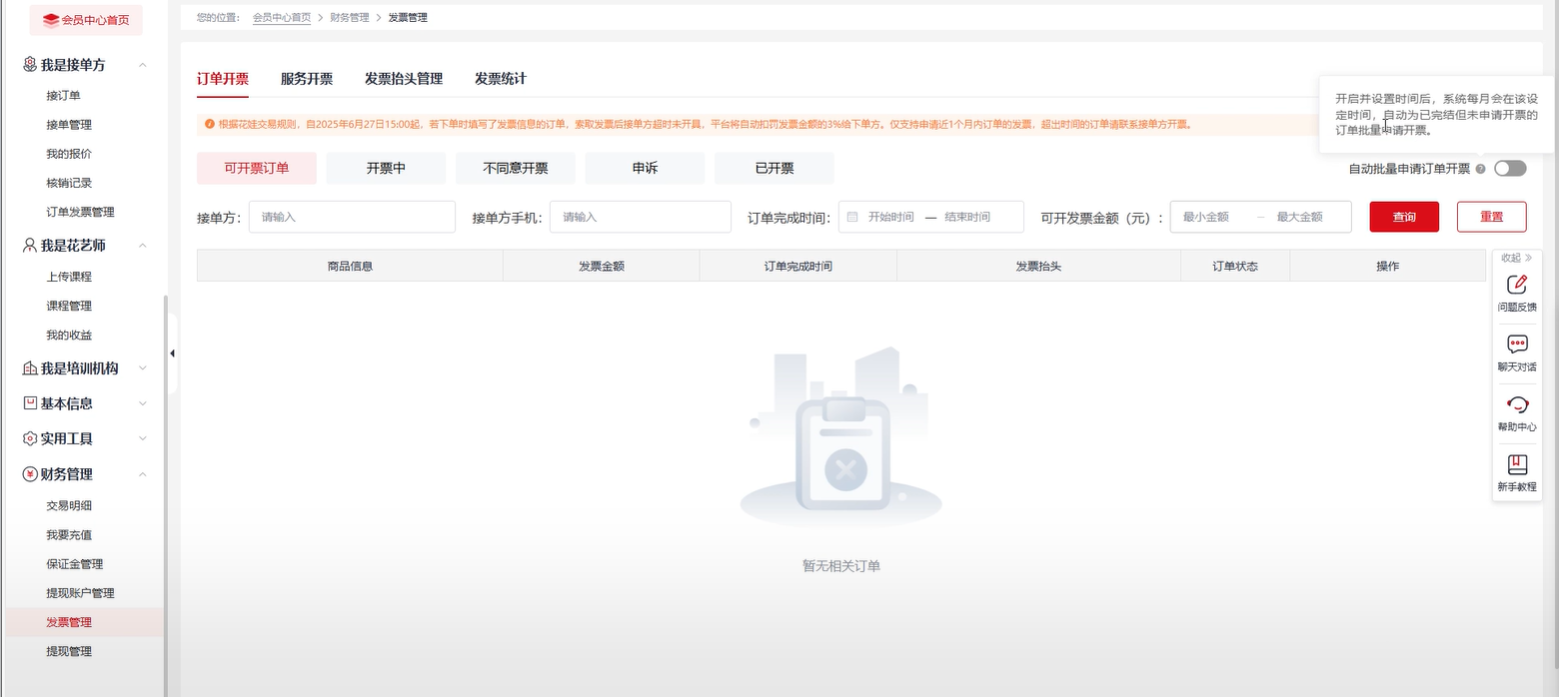
Task: Click the sidebar collapse arrow handle
Action: tap(172, 353)
